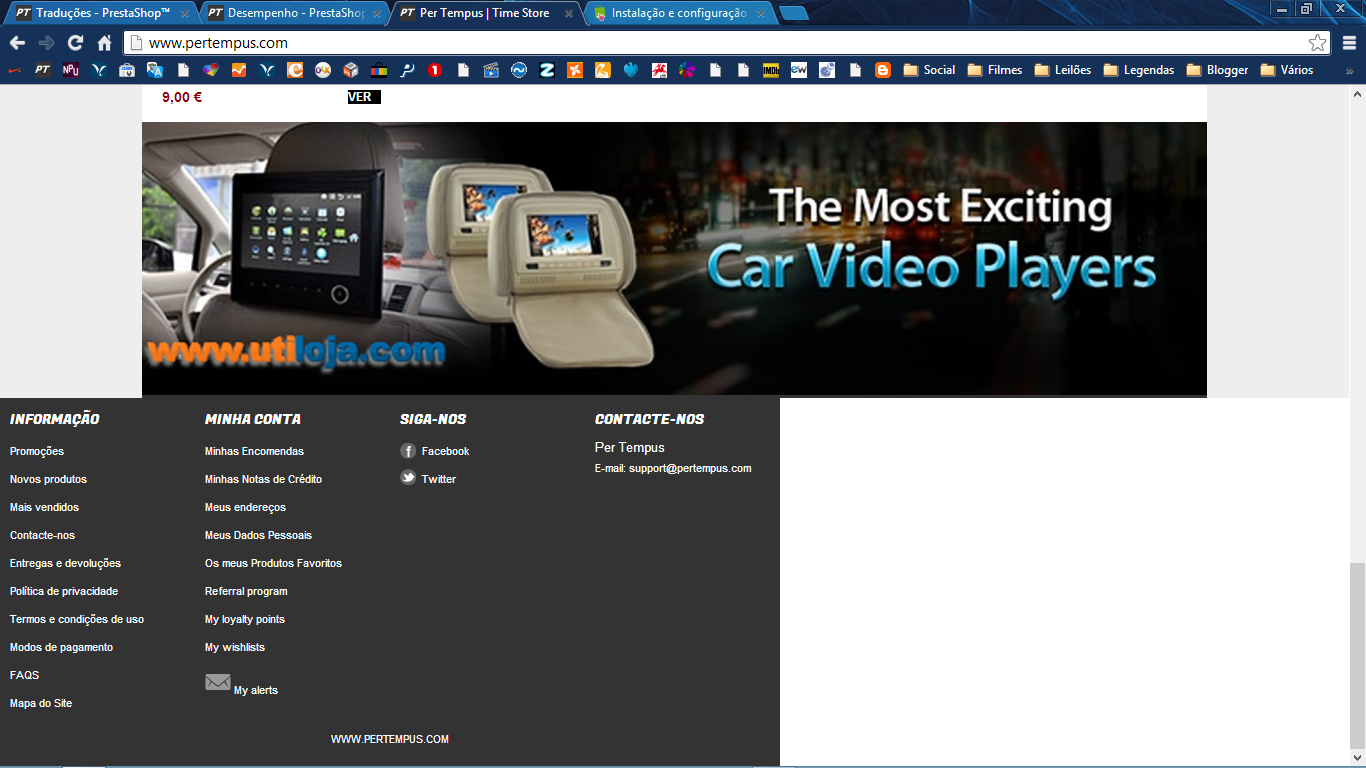Go to Minhas Encomendas
This screenshot has height=768, width=1366.
click(x=254, y=451)
